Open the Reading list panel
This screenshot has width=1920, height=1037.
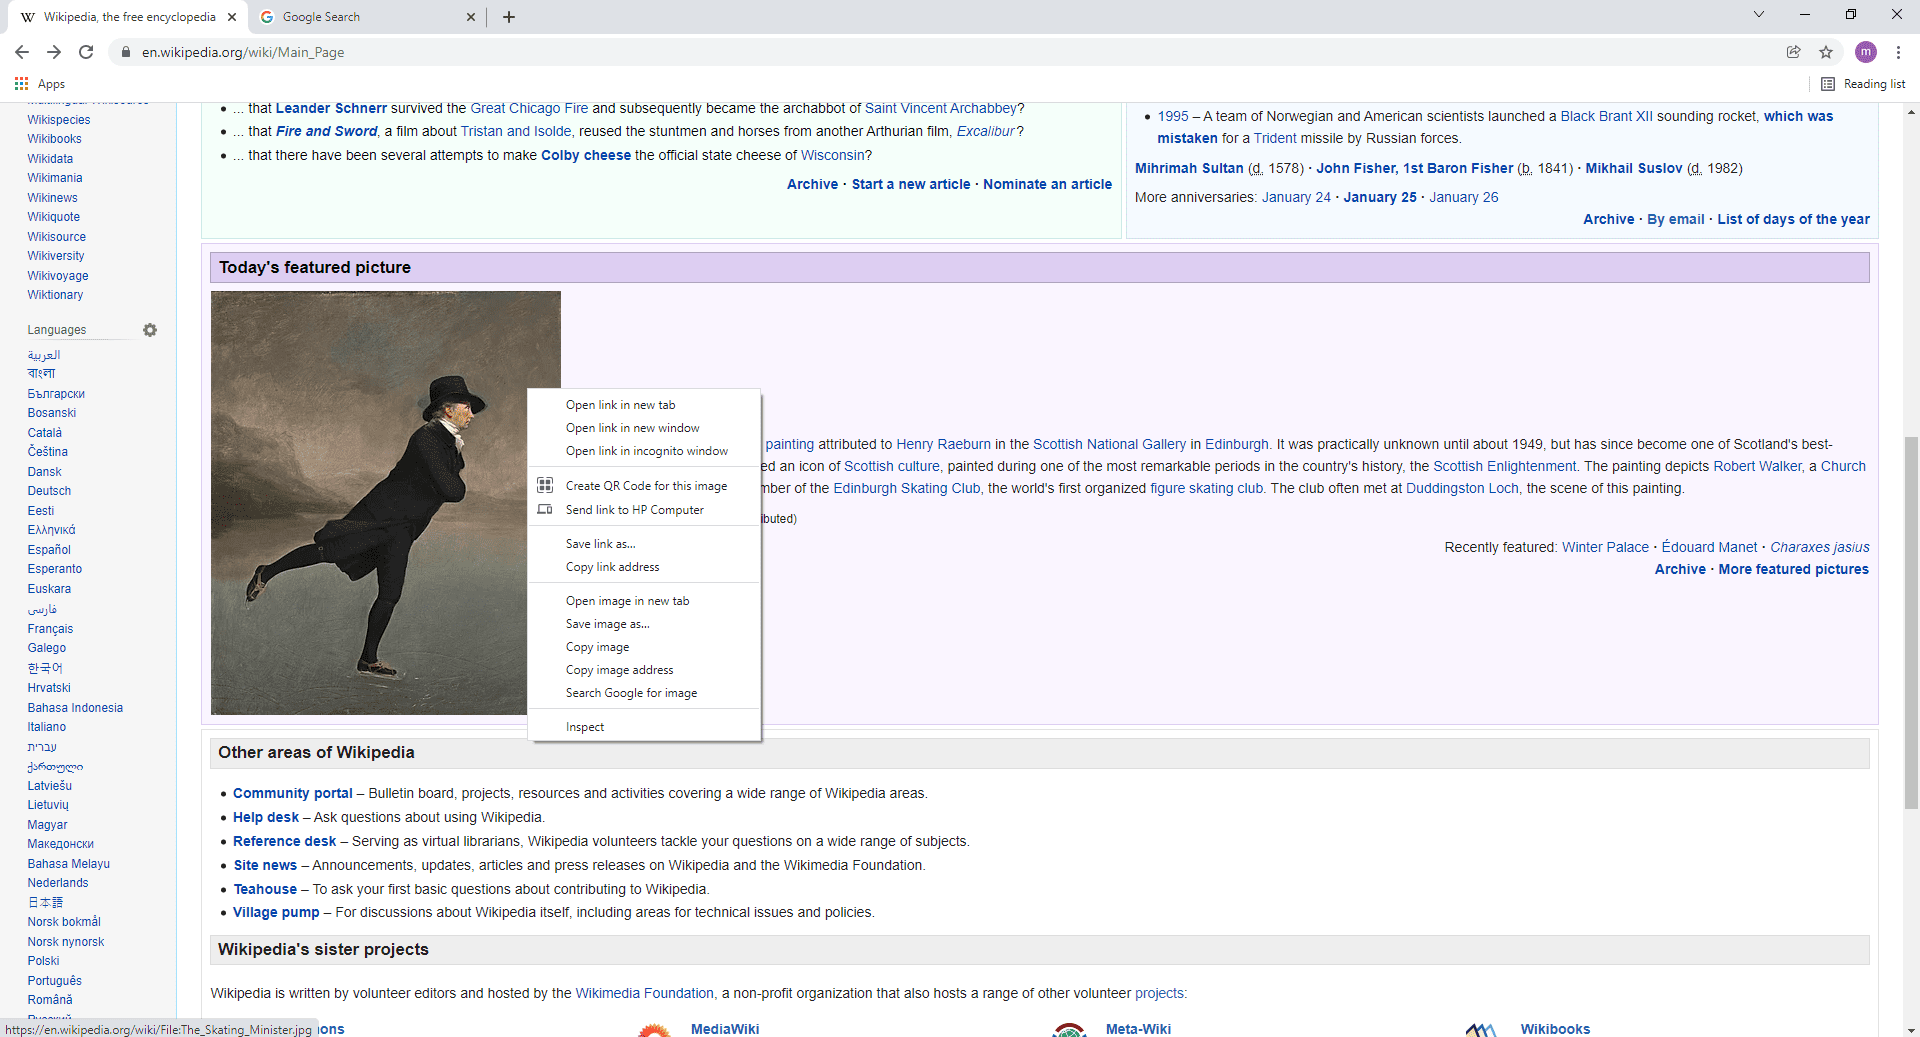click(1863, 84)
